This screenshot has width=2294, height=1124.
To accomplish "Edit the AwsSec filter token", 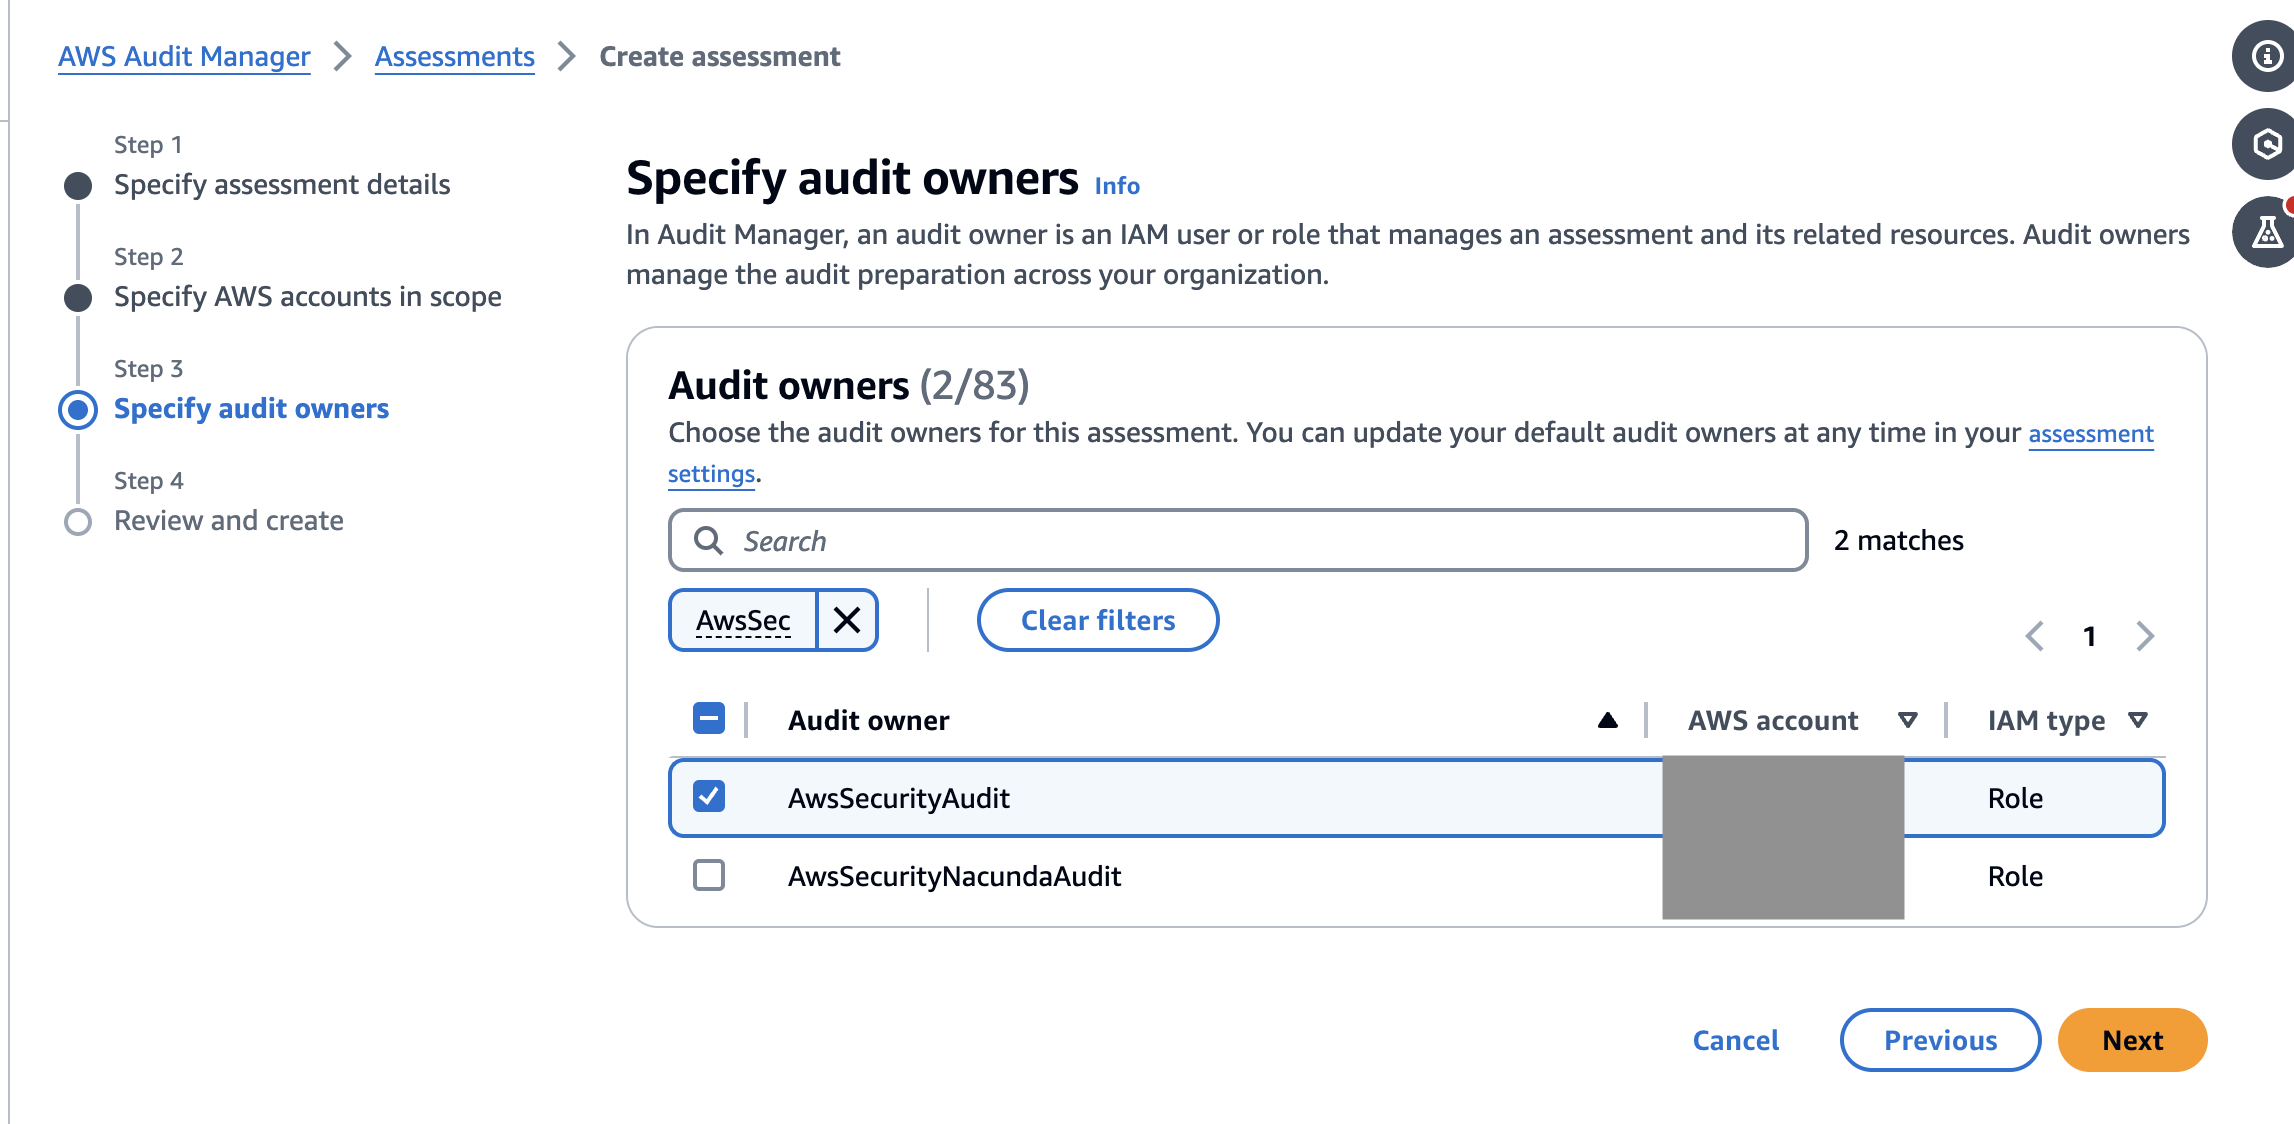I will click(743, 620).
